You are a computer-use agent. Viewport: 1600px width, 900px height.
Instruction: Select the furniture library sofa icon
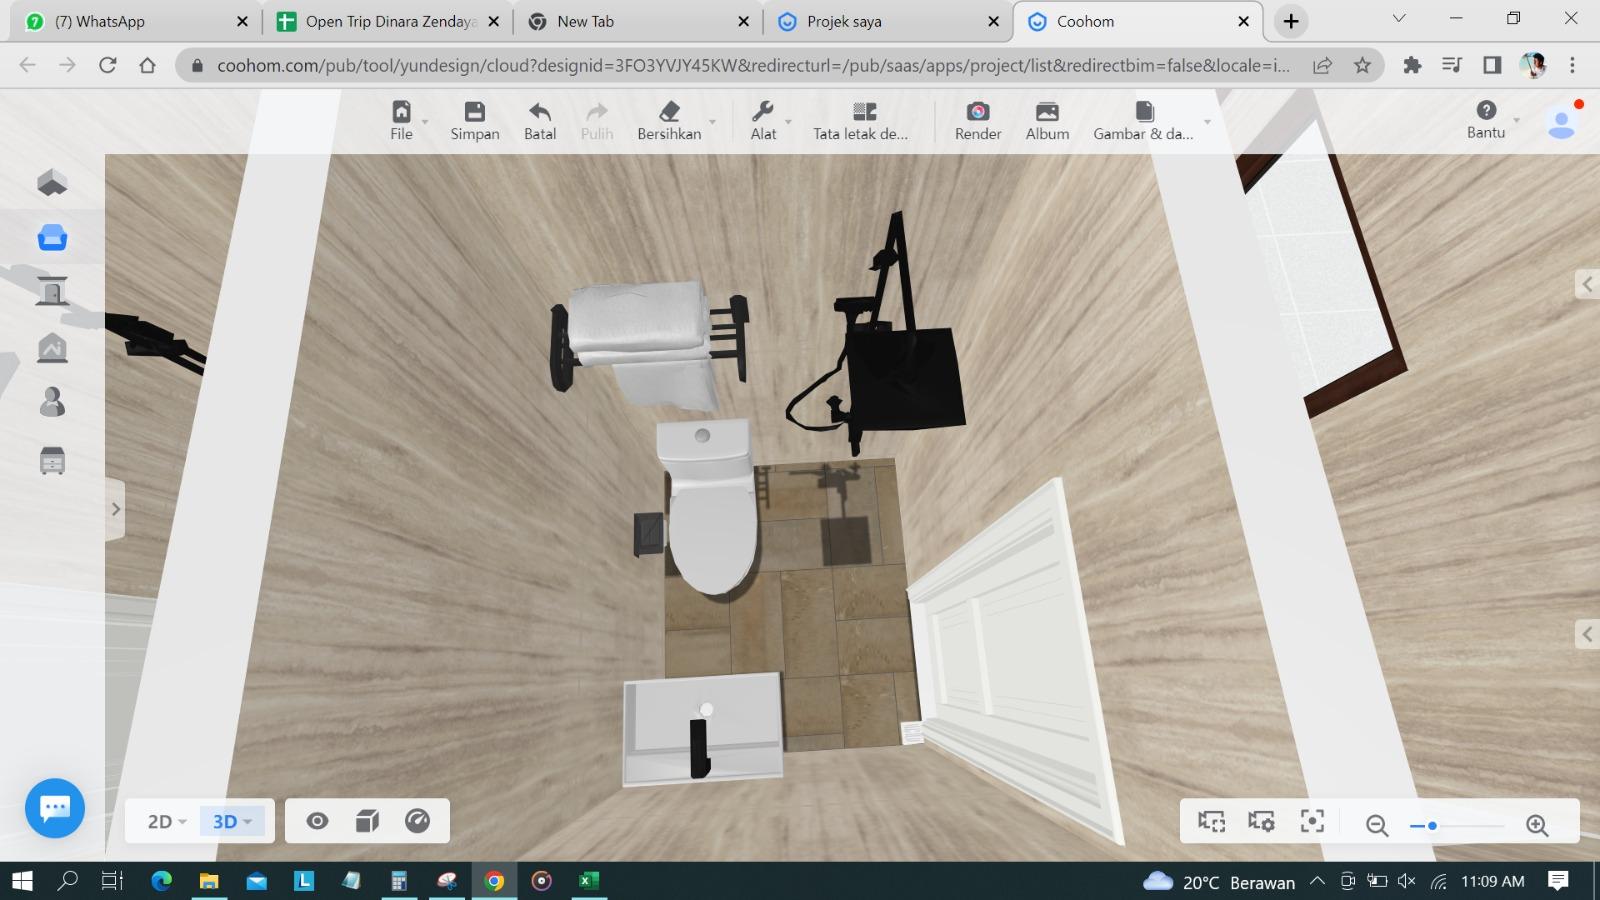(52, 237)
